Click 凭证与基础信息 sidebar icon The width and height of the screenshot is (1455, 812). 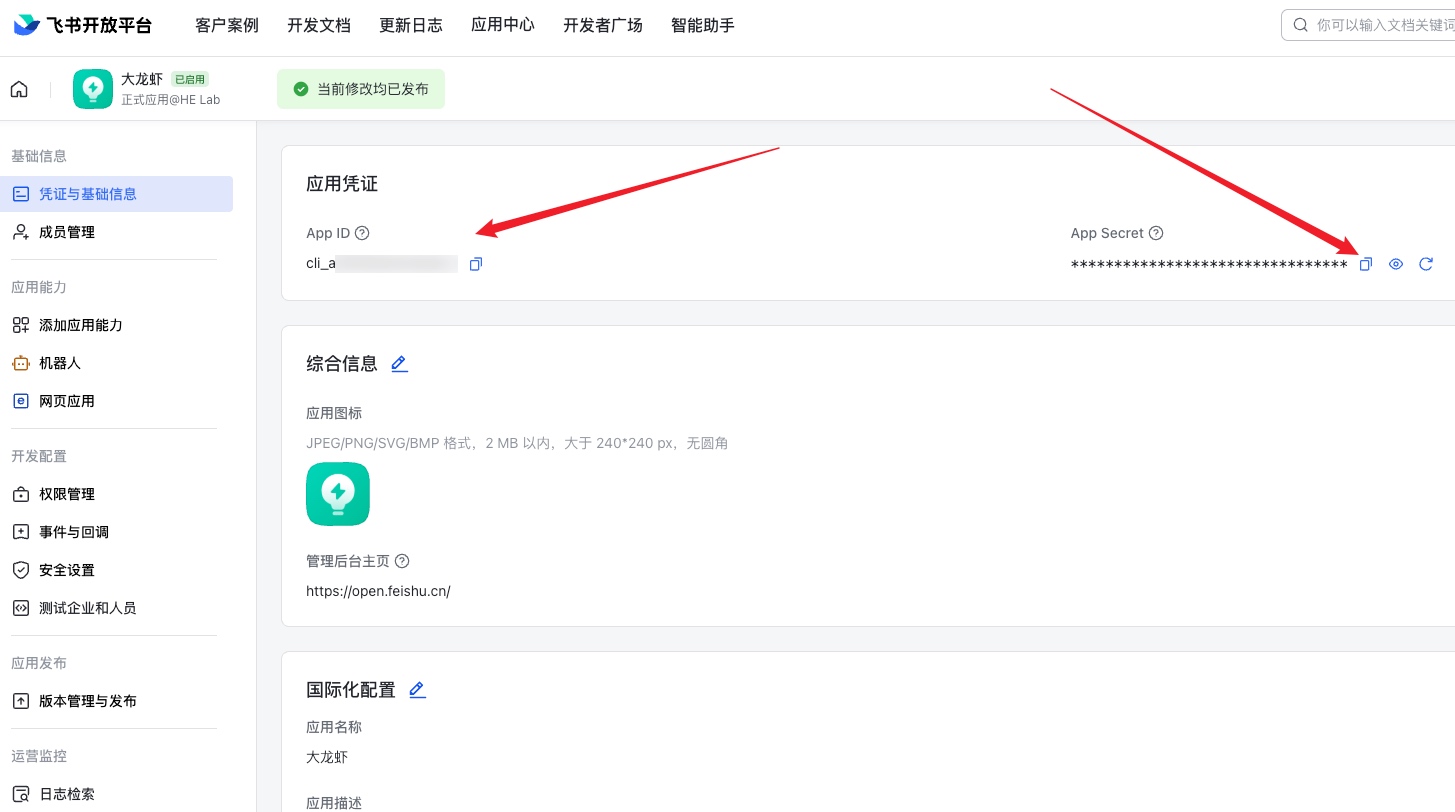20,194
